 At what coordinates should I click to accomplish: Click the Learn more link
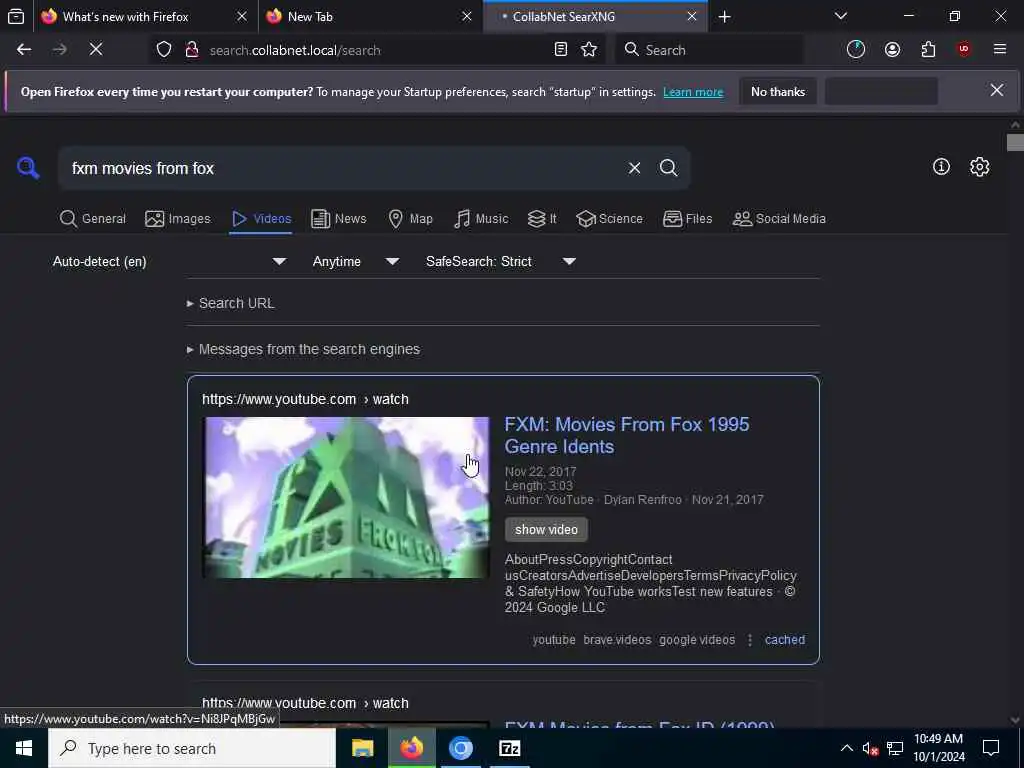[x=693, y=92]
